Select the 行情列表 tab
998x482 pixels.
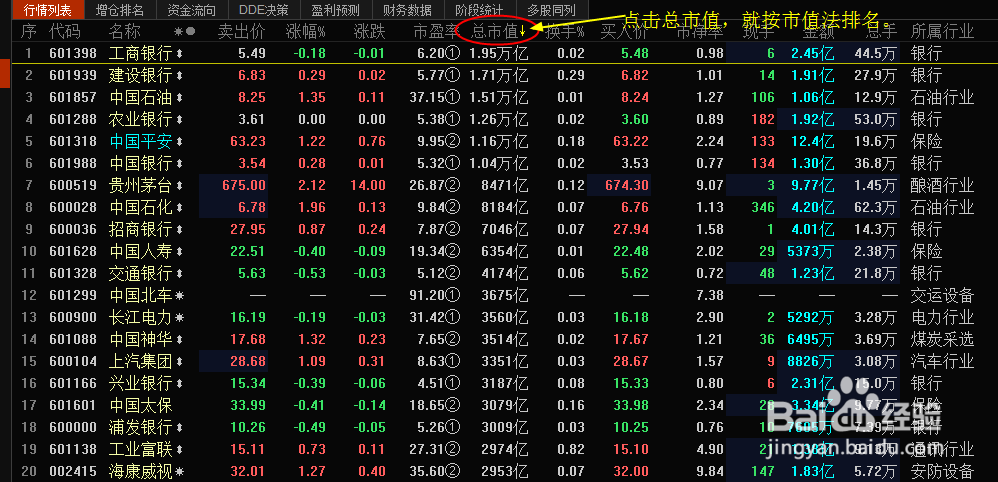pos(48,10)
